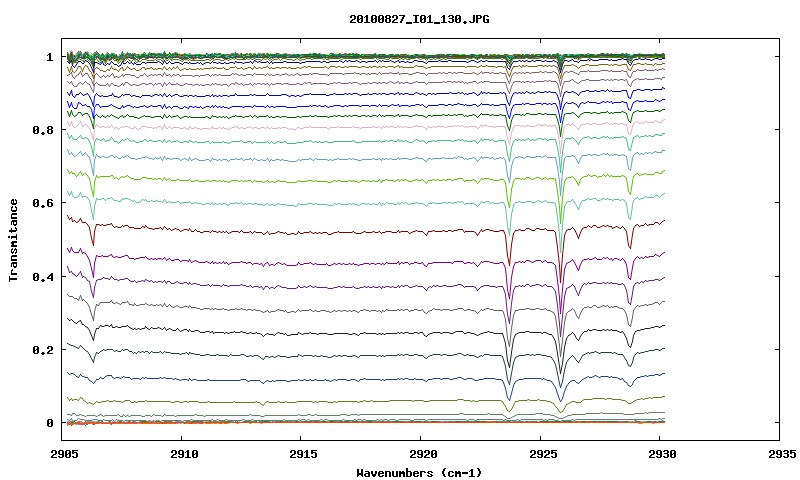This screenshot has height=480, width=800.
Task: Click the plot title 20100827_I01_130.JPG
Action: coord(419,19)
